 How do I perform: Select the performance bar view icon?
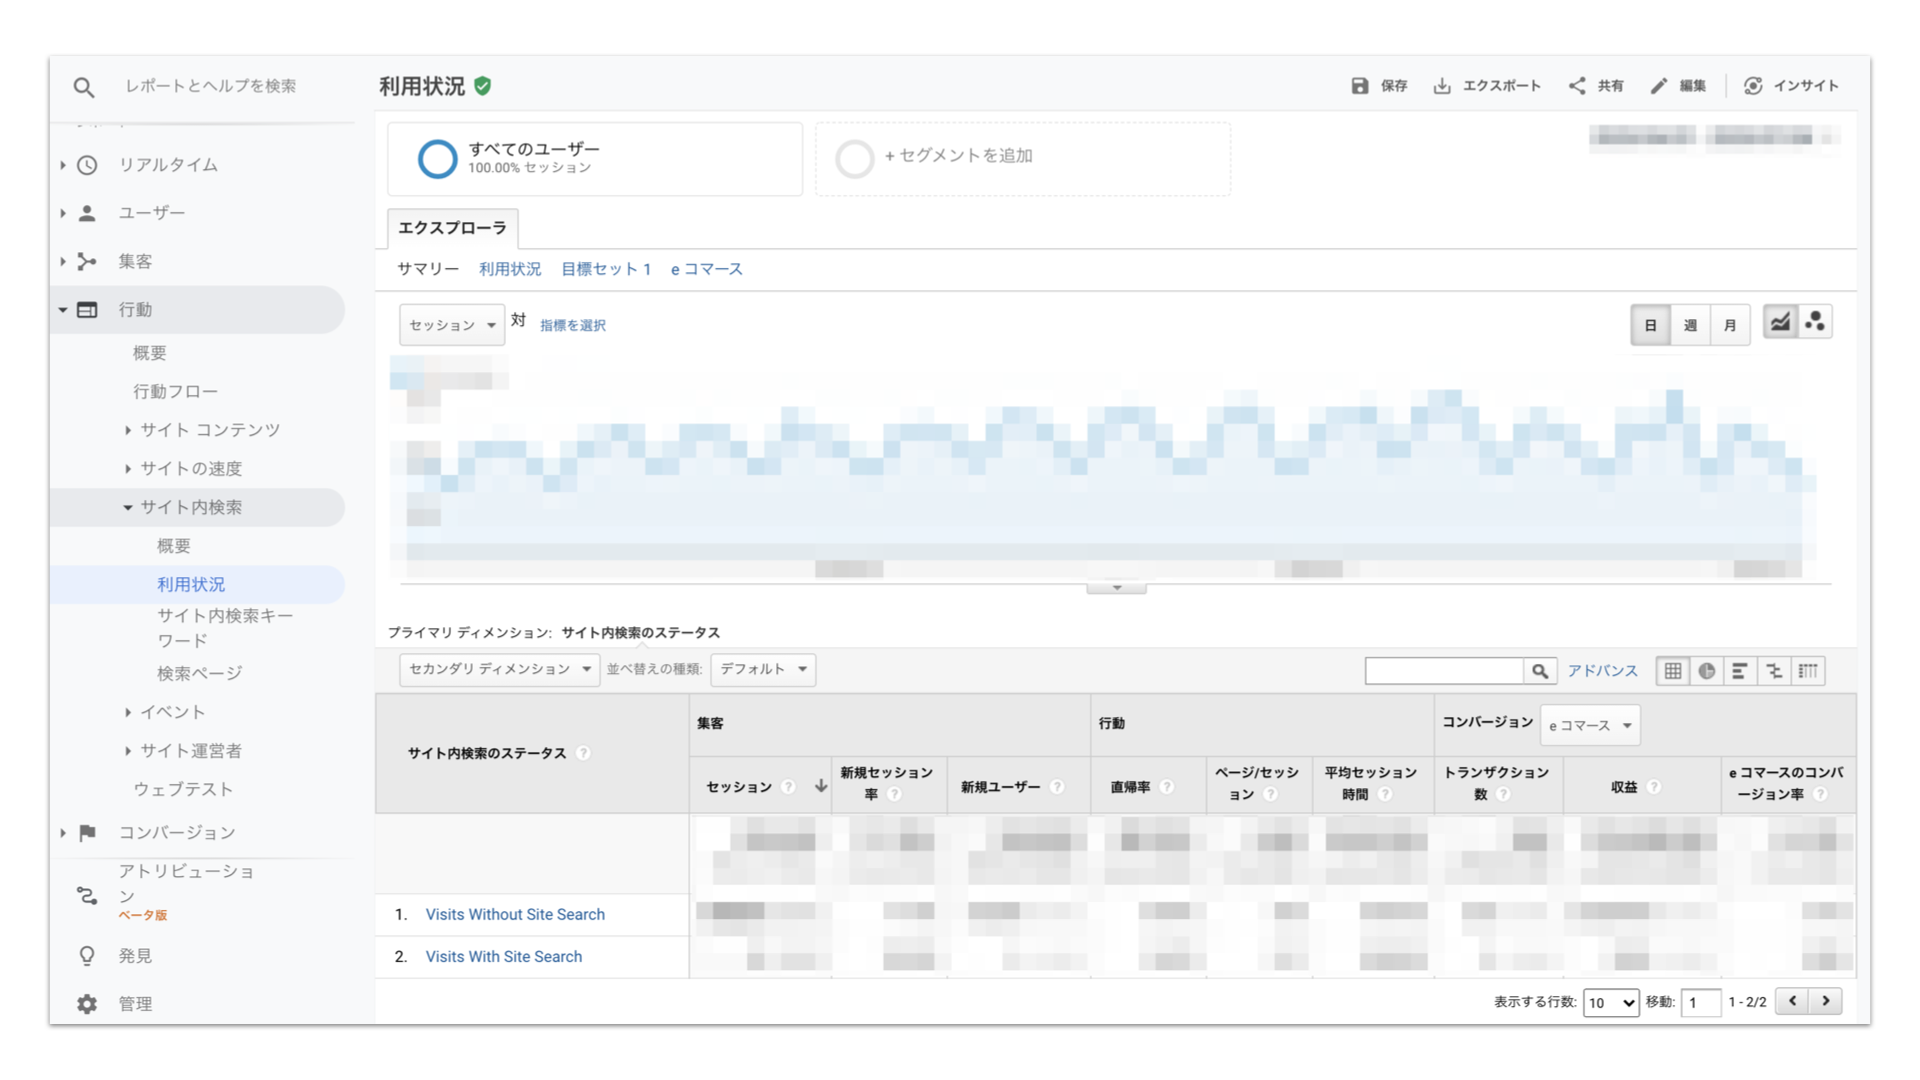1740,671
